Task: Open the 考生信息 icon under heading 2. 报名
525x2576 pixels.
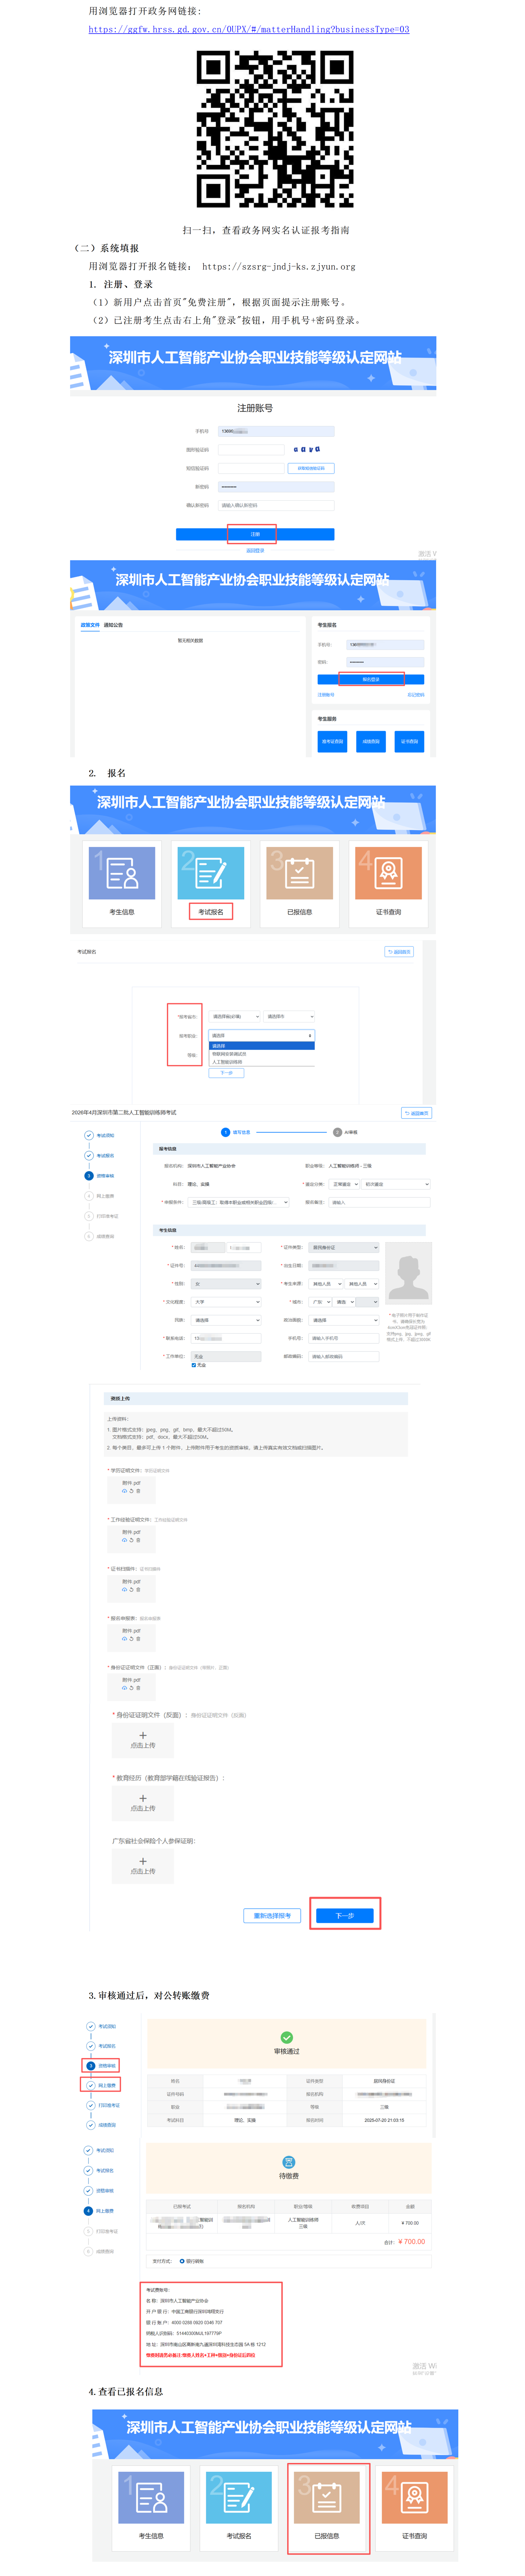Action: tap(122, 872)
